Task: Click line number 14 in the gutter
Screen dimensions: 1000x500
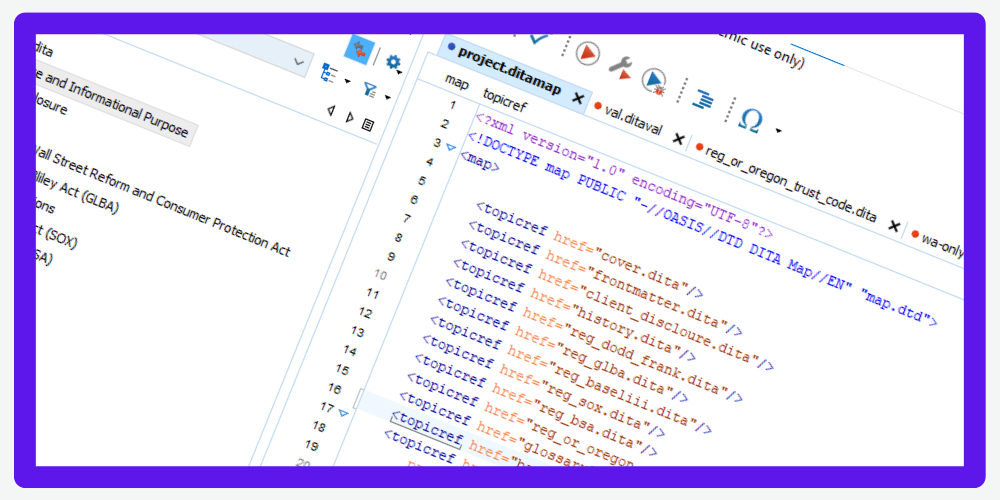Action: coord(349,350)
